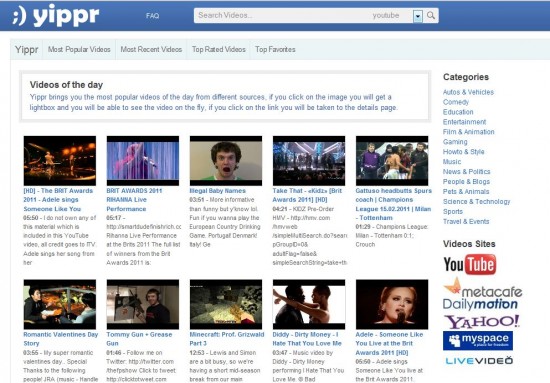Viewport: 550px width, 383px height.
Task: Open the Most Popular Videos tab
Action: click(79, 49)
